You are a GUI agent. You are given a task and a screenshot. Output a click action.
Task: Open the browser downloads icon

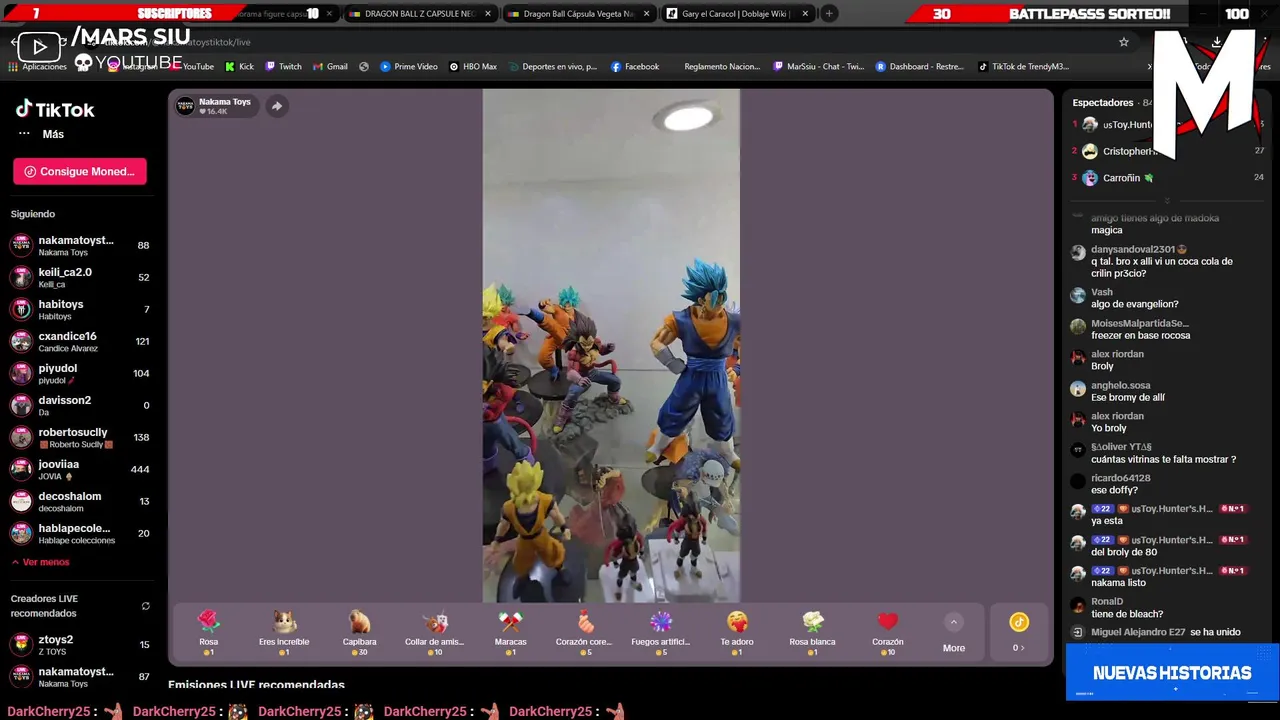pos(1216,42)
